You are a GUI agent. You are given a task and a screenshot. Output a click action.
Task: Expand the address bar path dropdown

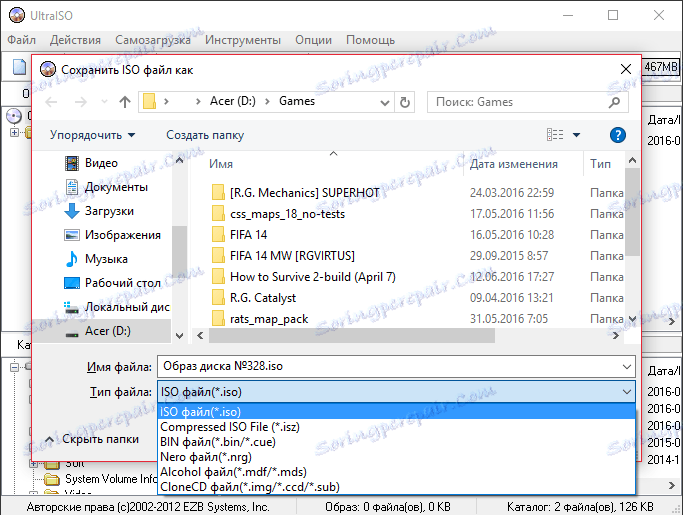coord(385,103)
